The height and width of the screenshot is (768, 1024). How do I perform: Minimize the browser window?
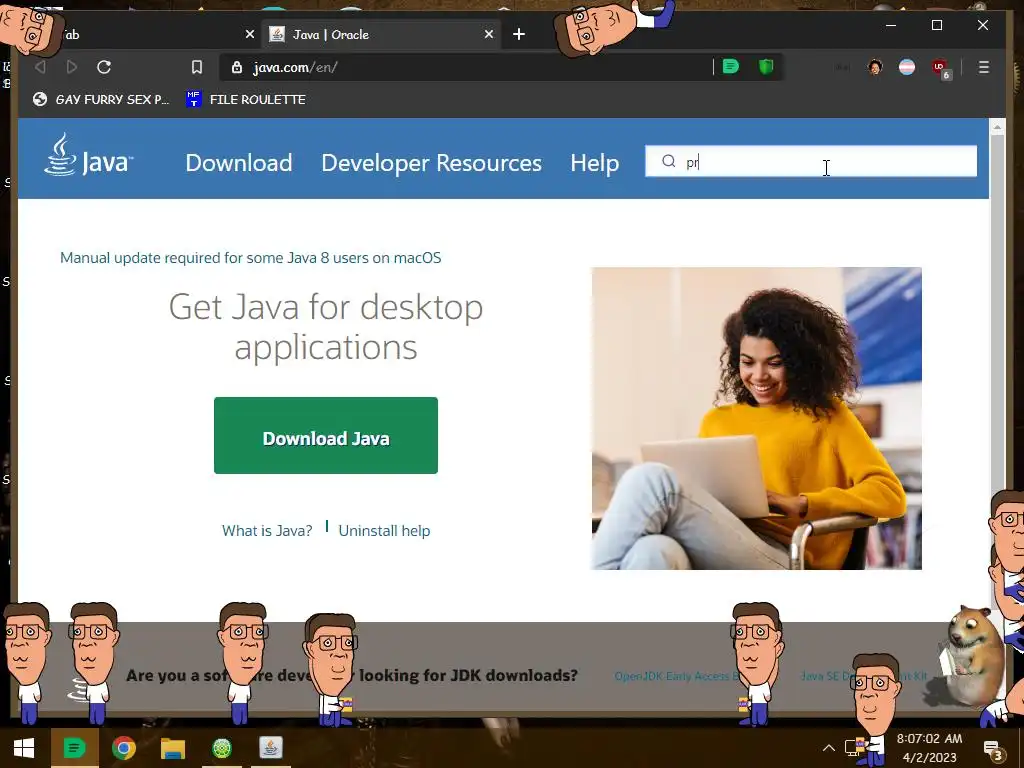pyautogui.click(x=891, y=25)
